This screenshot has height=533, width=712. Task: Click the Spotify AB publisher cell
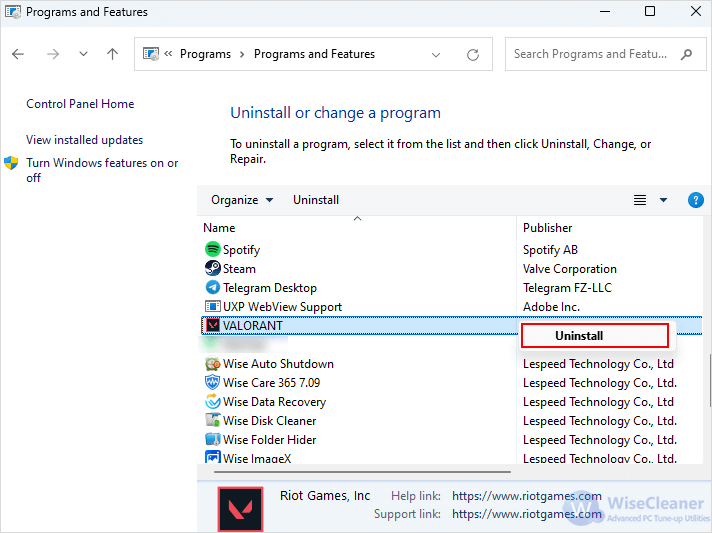click(550, 250)
